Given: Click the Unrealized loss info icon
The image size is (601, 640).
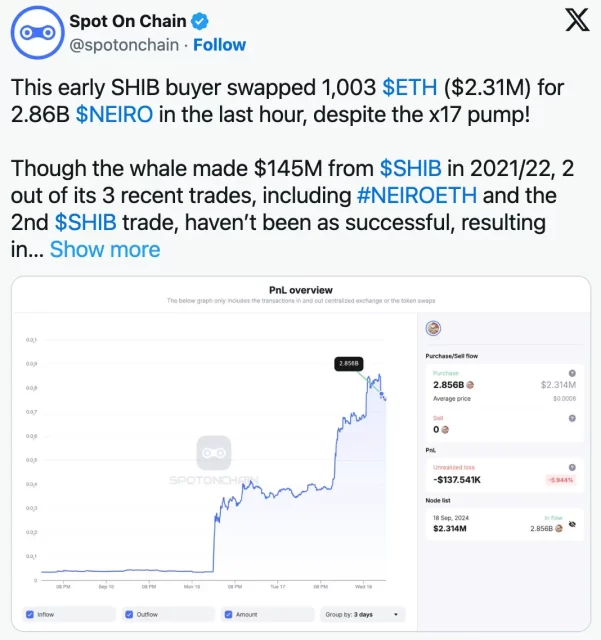Looking at the screenshot, I should click(572, 467).
